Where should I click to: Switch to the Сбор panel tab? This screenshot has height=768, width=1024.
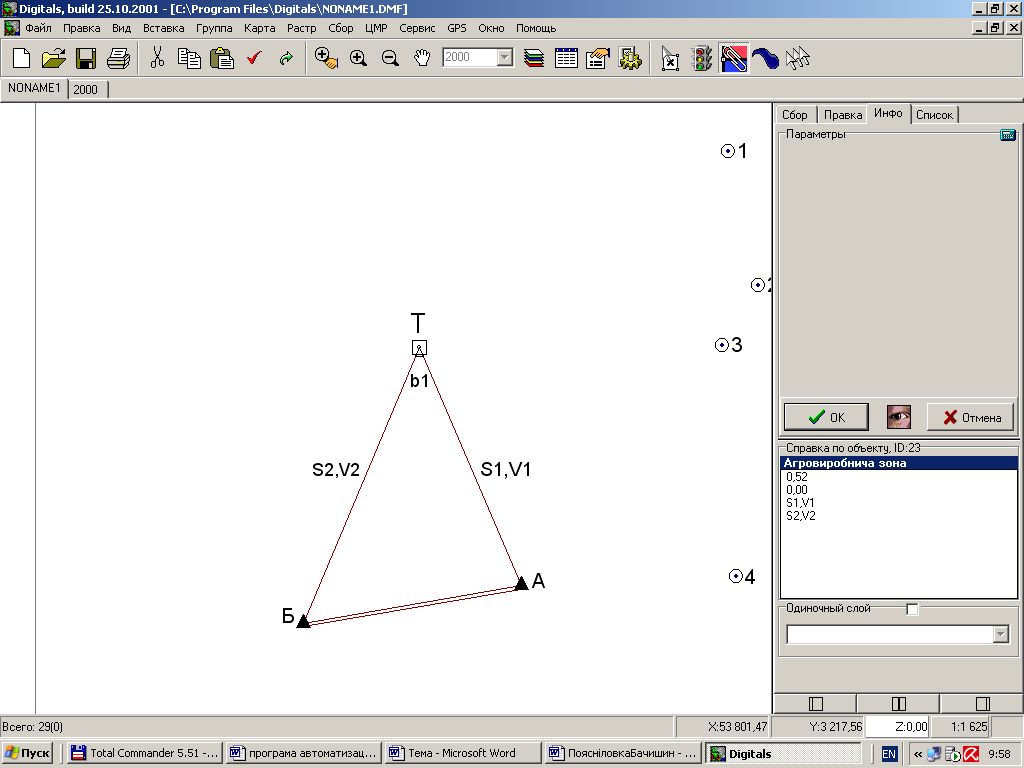tap(795, 115)
